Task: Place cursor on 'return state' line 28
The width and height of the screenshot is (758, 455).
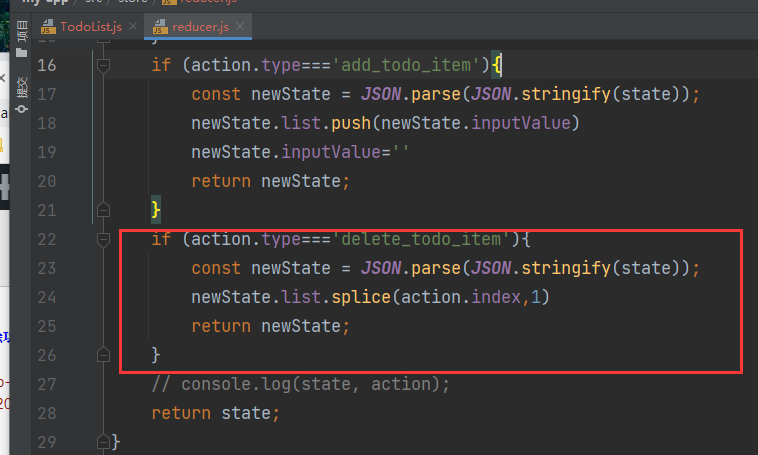Action: pyautogui.click(x=210, y=413)
